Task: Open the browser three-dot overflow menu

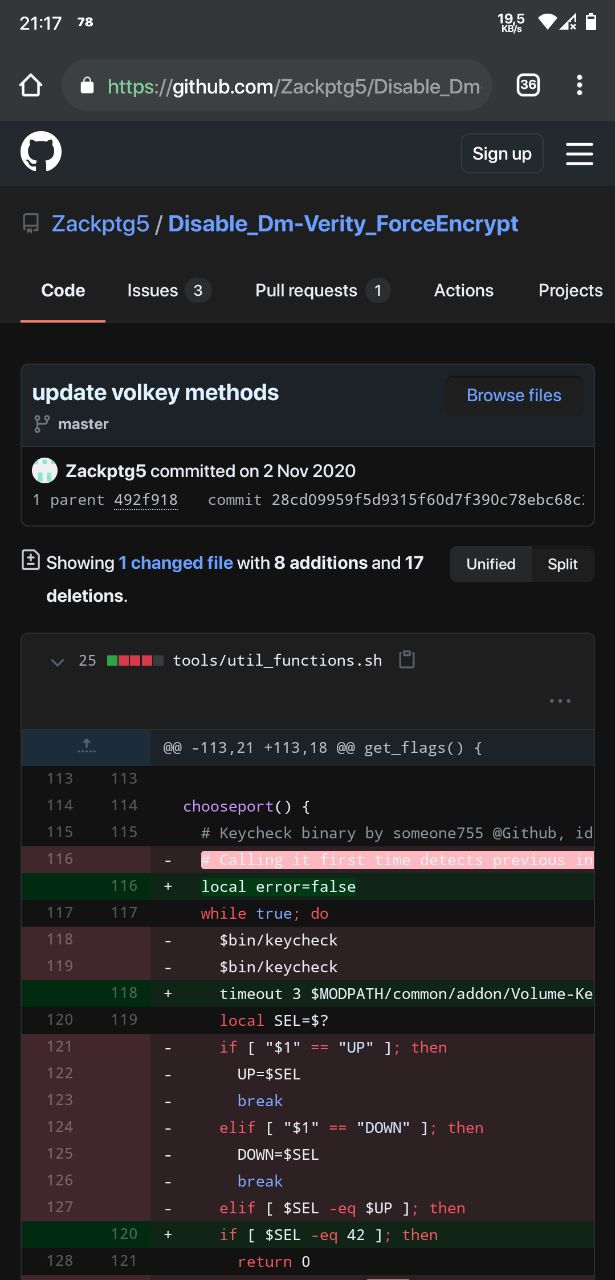Action: 579,86
